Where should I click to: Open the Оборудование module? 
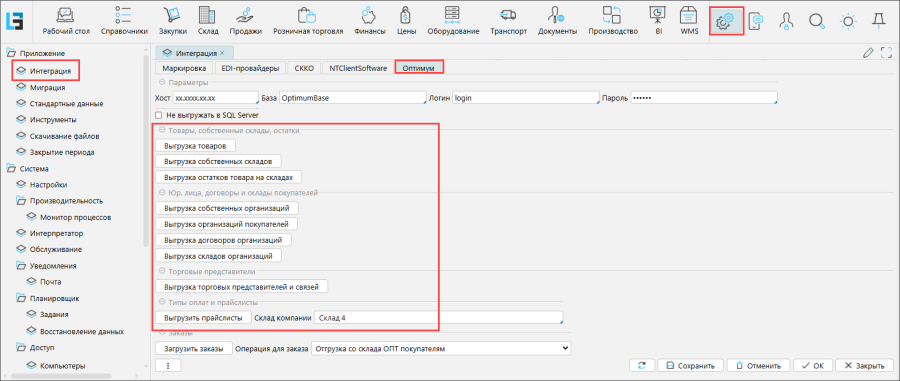pyautogui.click(x=453, y=21)
